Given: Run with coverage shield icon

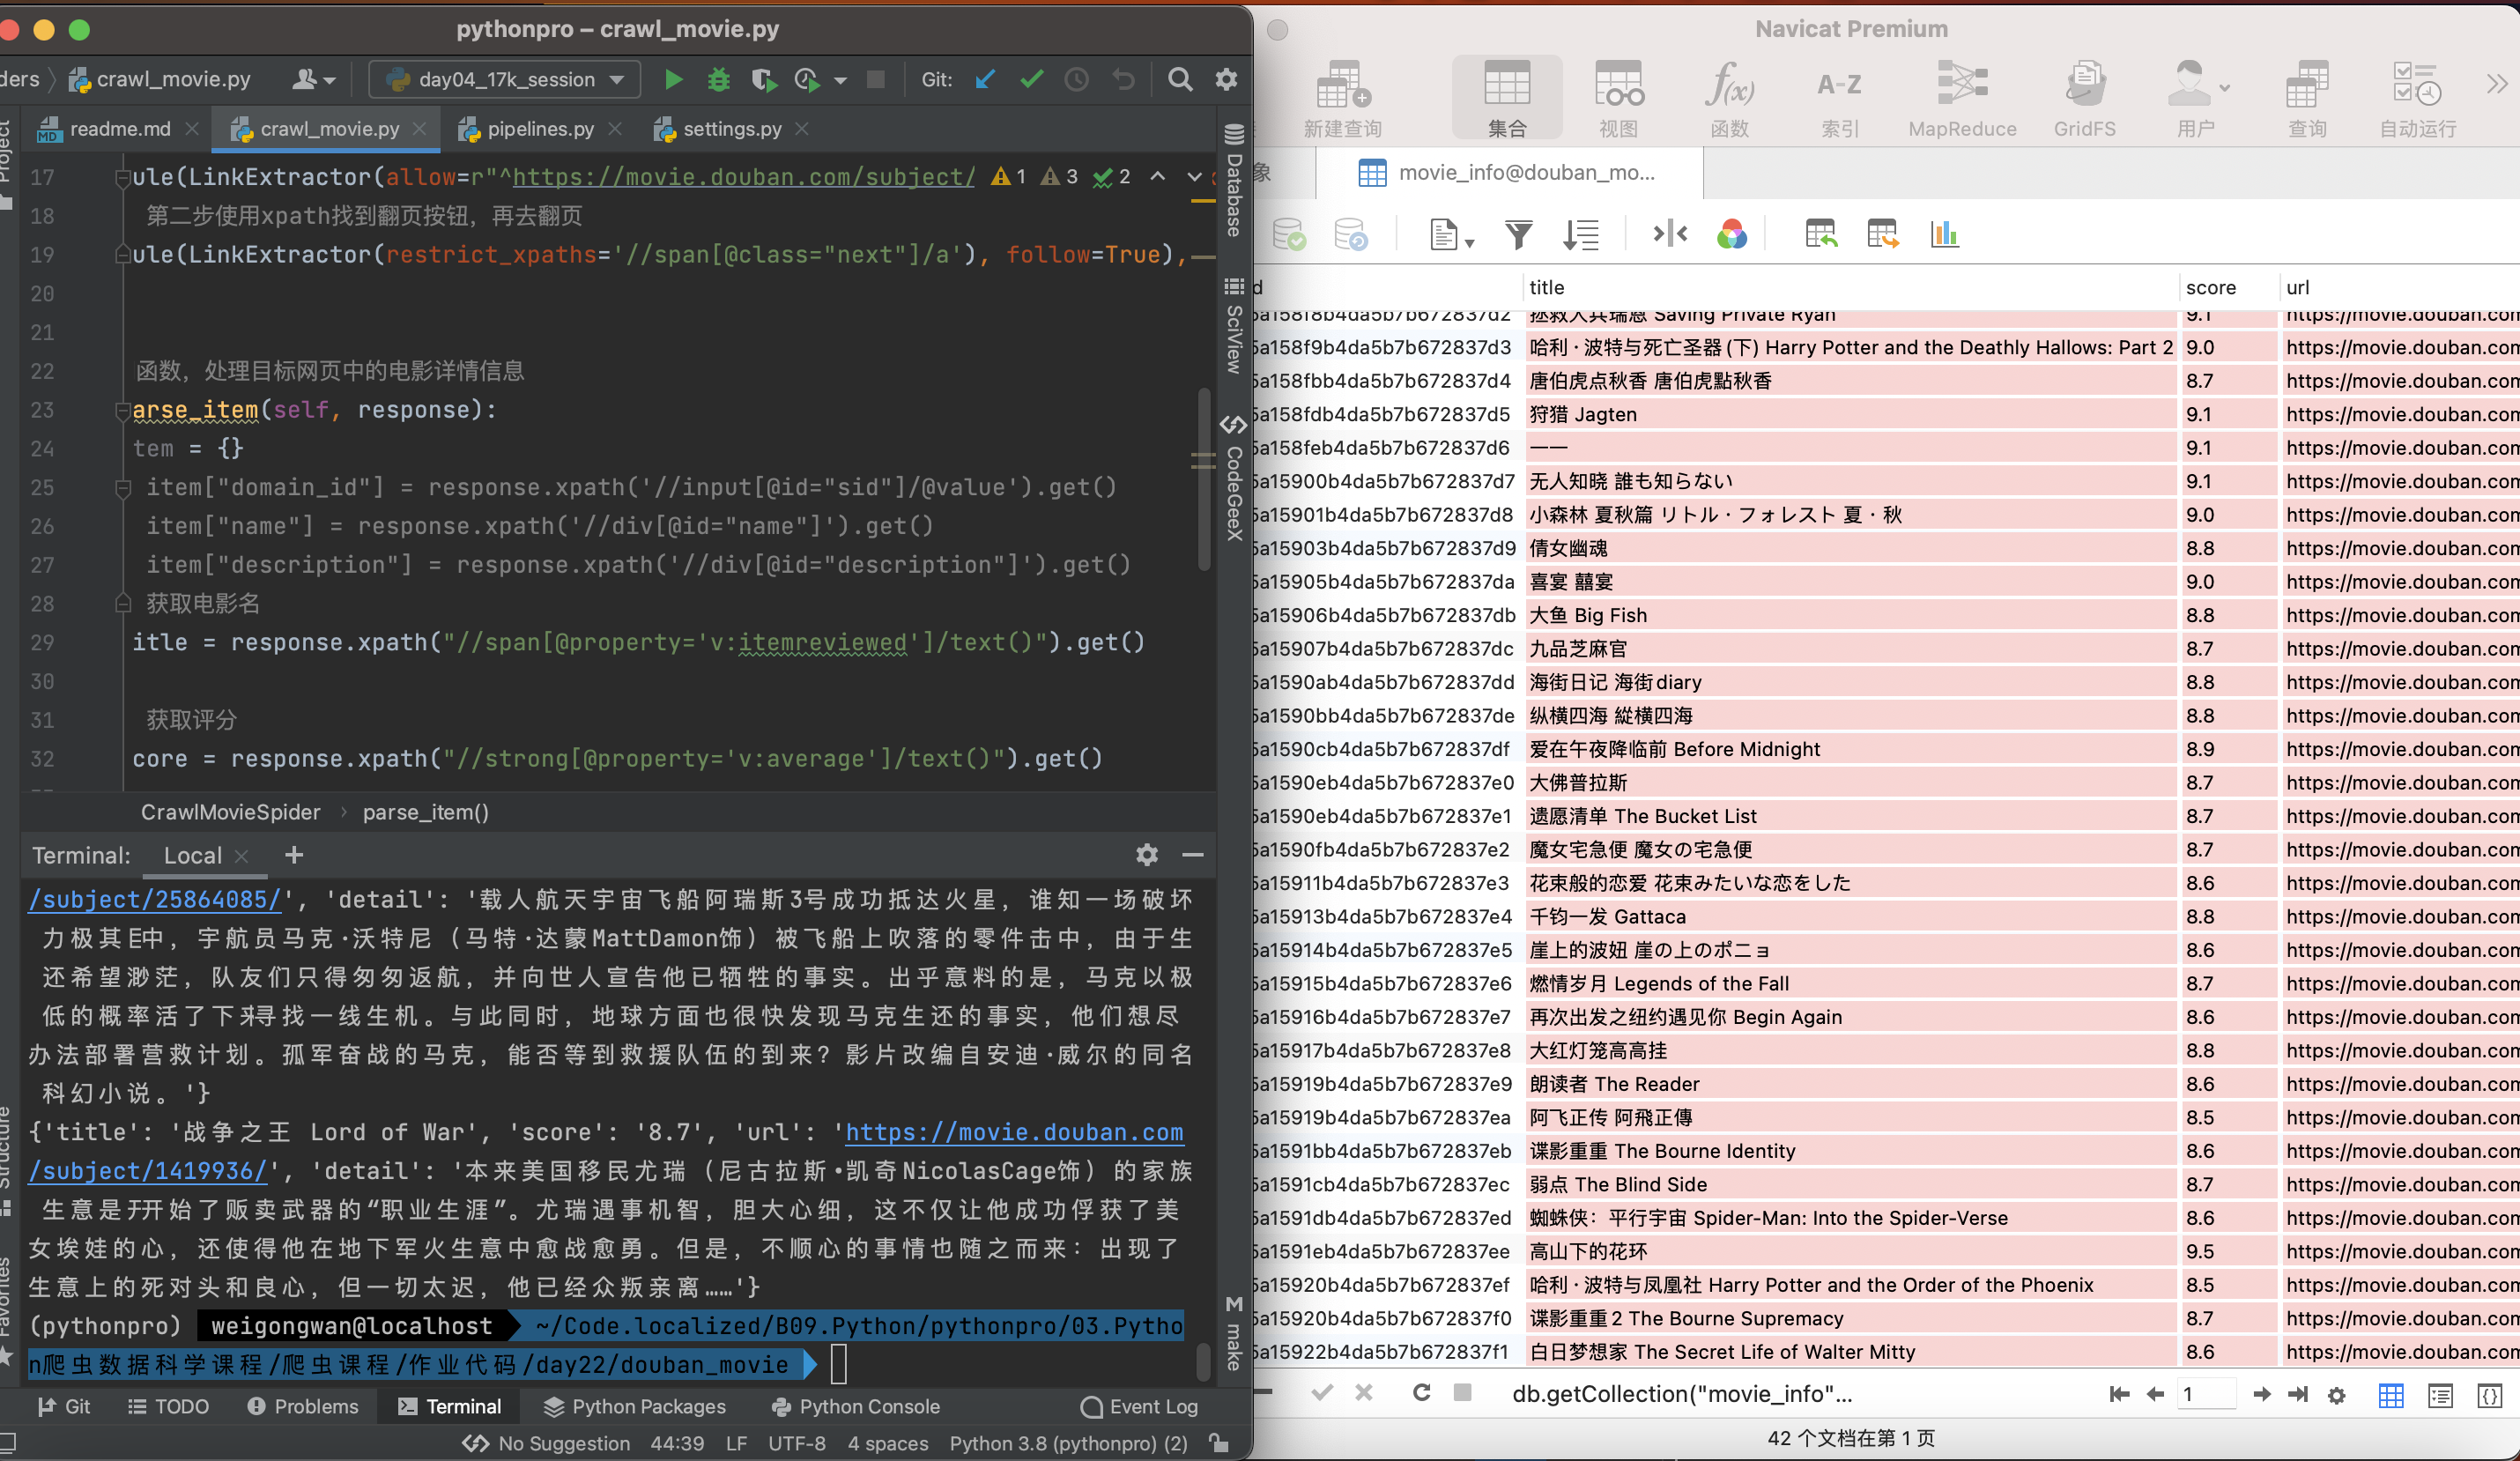Looking at the screenshot, I should click(x=763, y=79).
